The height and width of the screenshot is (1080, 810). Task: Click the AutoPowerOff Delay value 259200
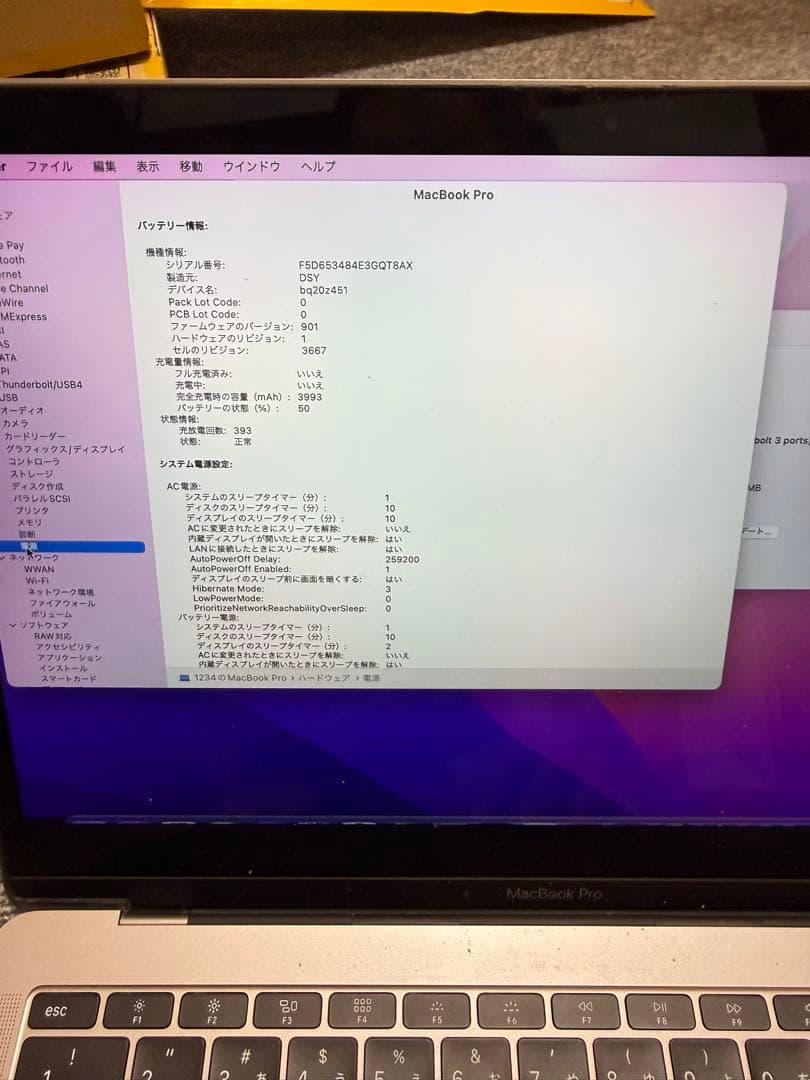[402, 559]
